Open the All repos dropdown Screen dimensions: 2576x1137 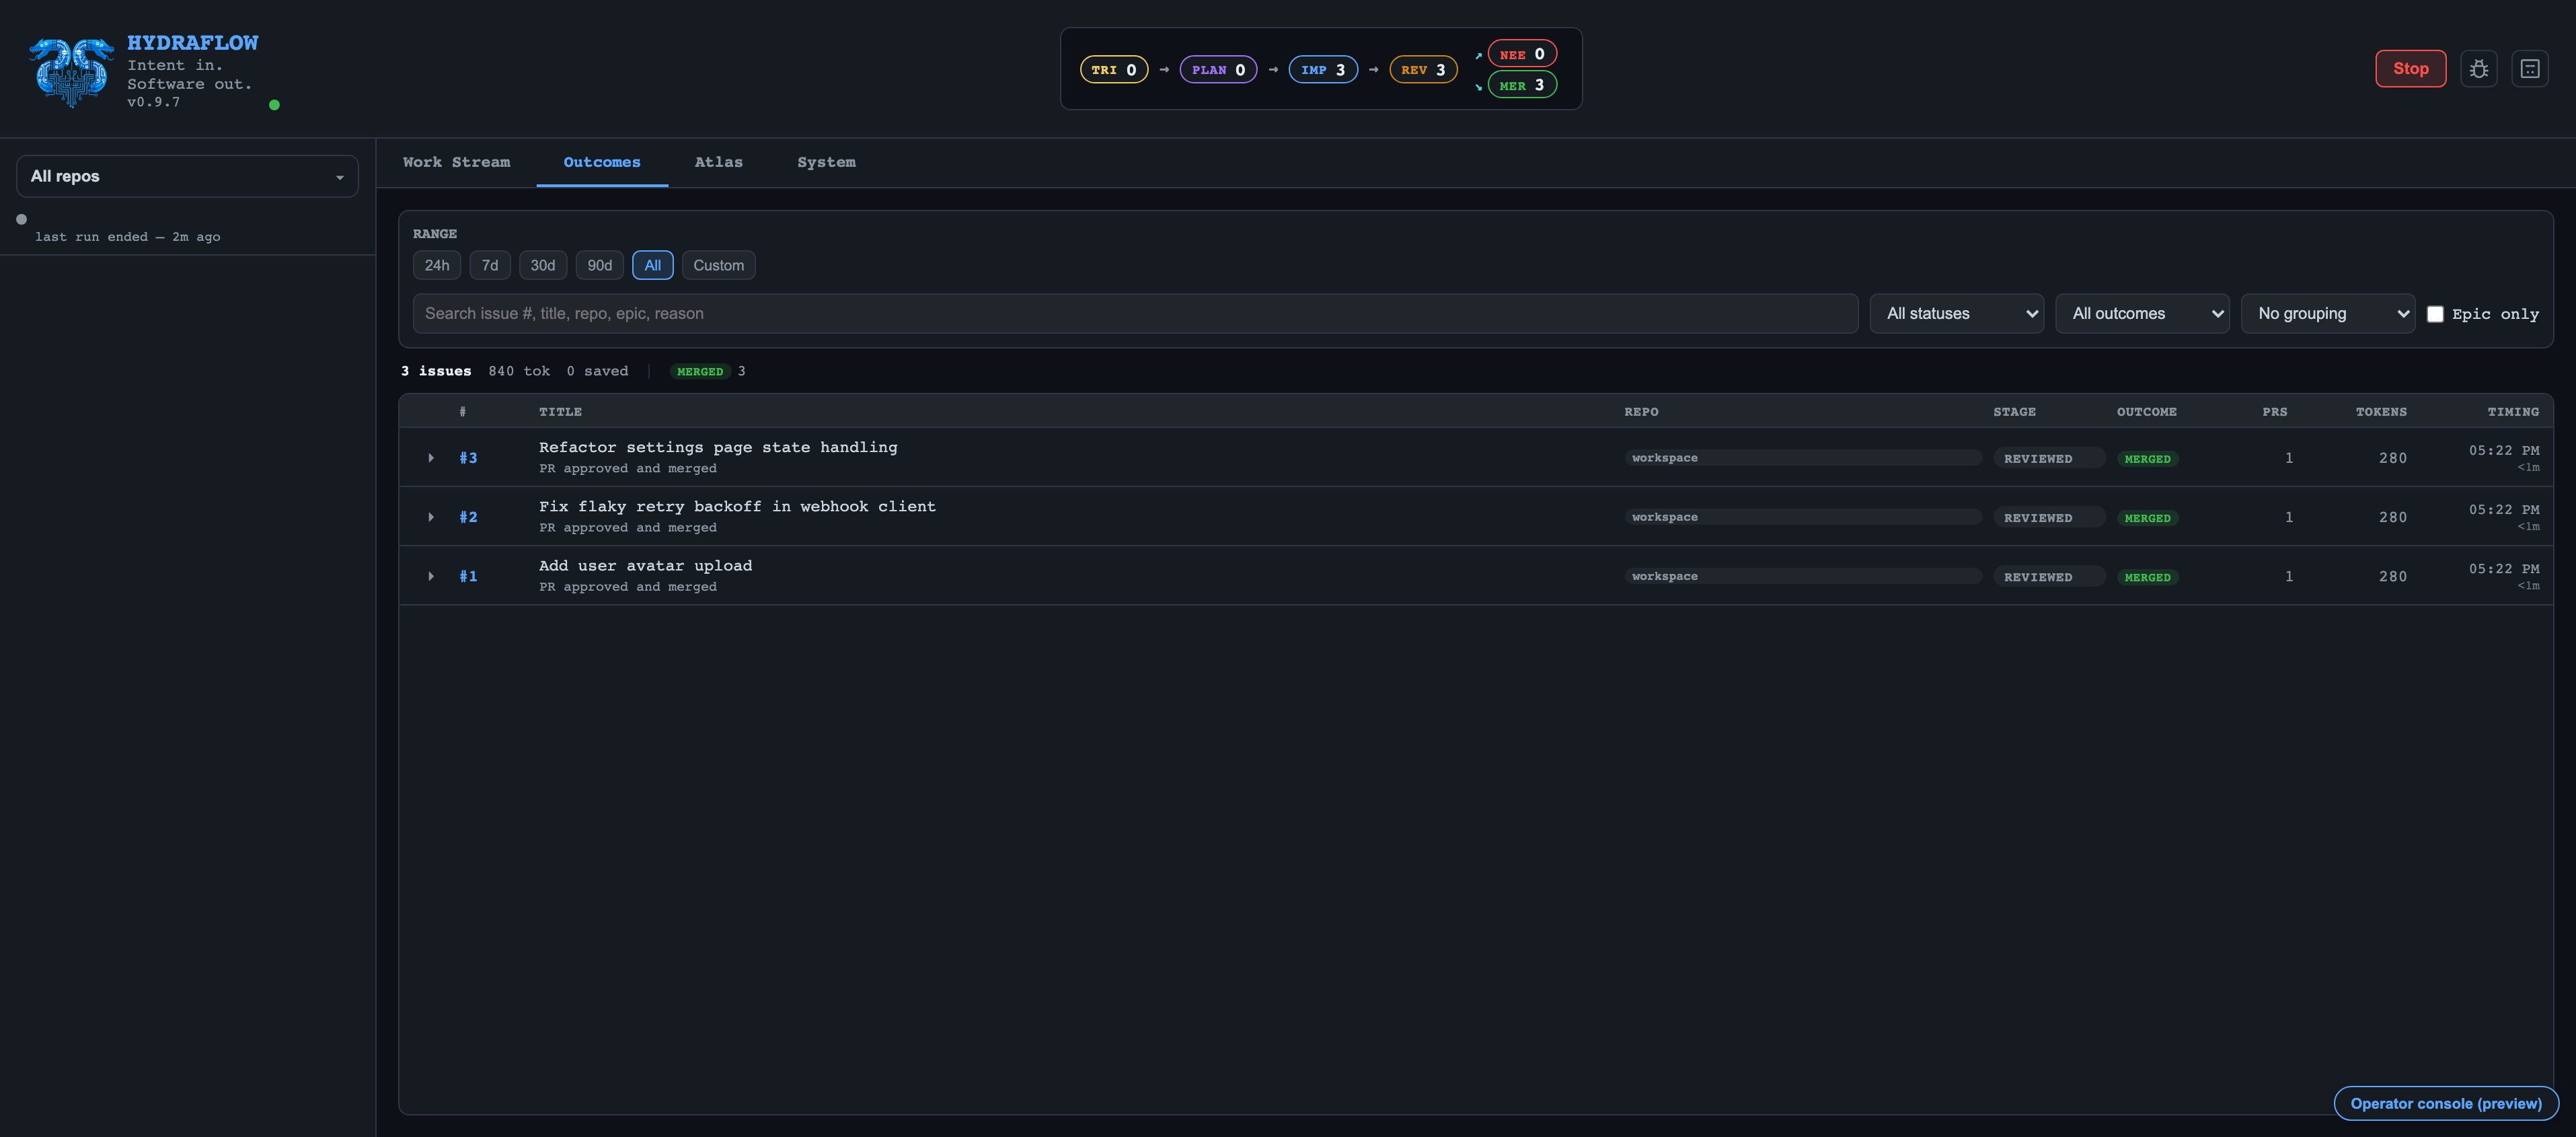187,176
